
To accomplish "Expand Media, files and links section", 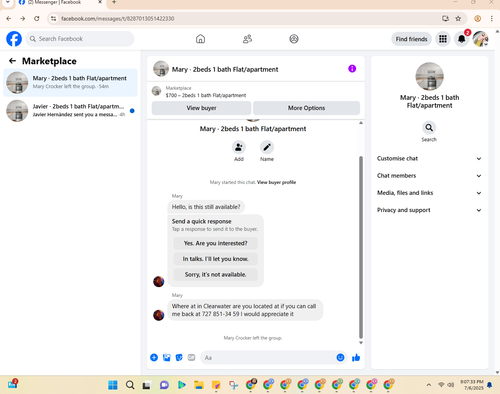I will coord(429,193).
